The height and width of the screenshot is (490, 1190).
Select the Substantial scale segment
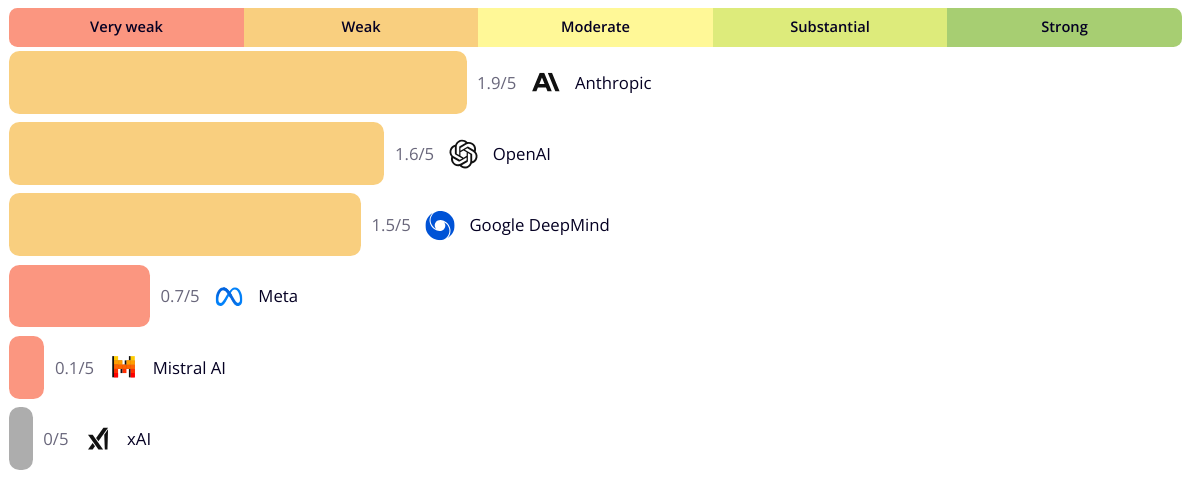[x=830, y=27]
